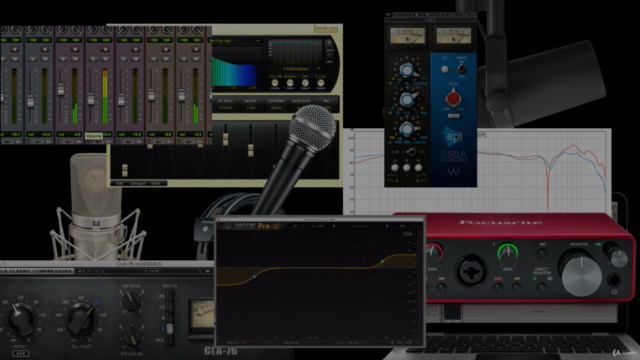Screen dimensions: 640x360
Task: Mute the mixer channel showing vol -4.6
Action: [75, 59]
